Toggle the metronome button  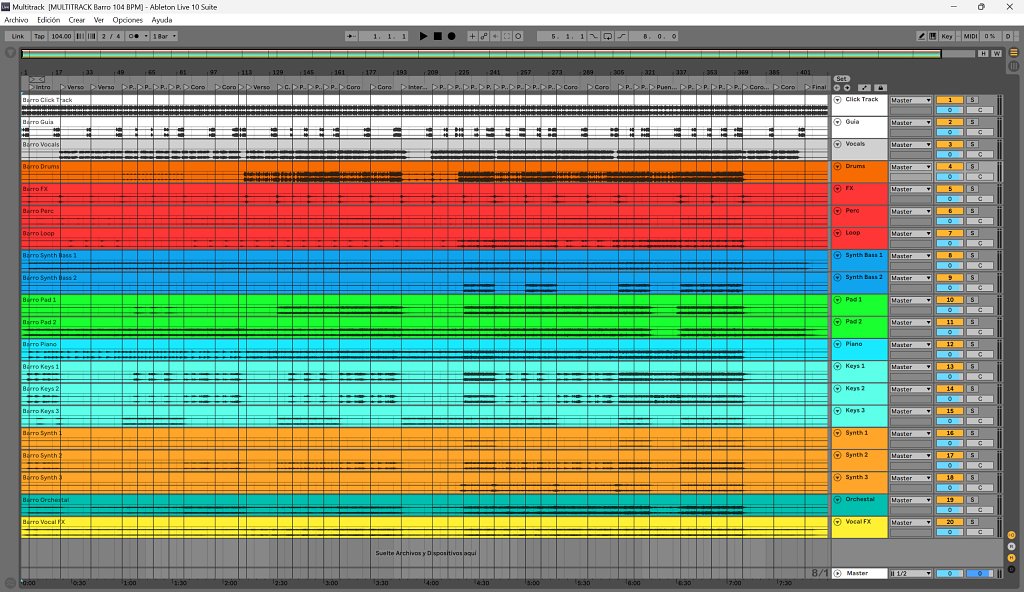tap(132, 36)
